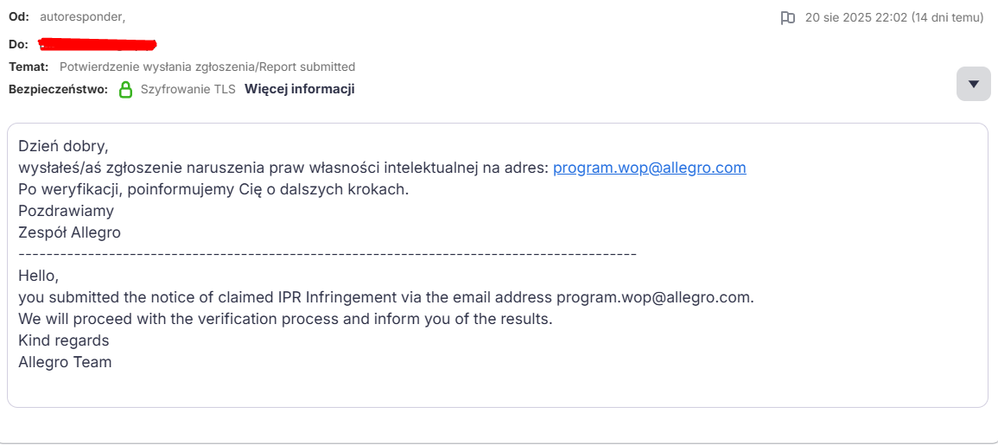Viewport: 998px width, 445px height.
Task: Click the "Od:" header label
Action: click(19, 17)
